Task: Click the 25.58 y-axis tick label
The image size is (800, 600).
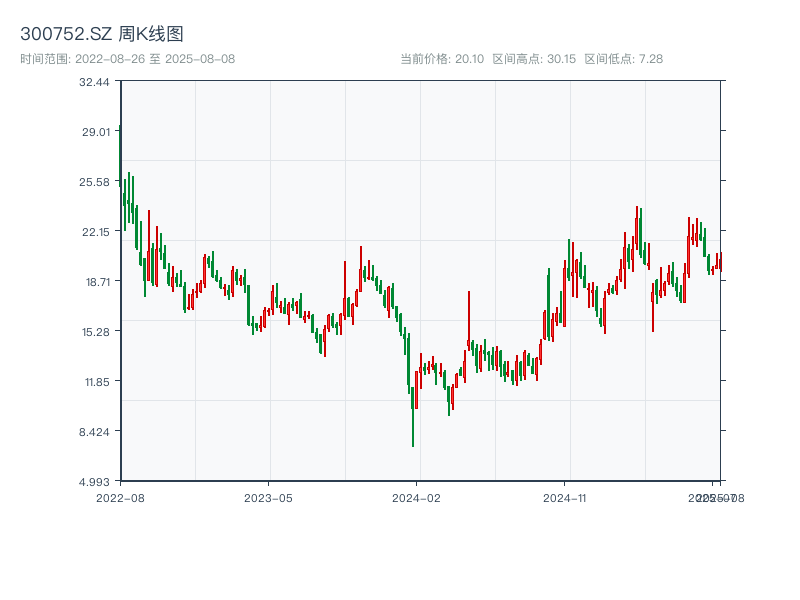Action: pyautogui.click(x=94, y=182)
